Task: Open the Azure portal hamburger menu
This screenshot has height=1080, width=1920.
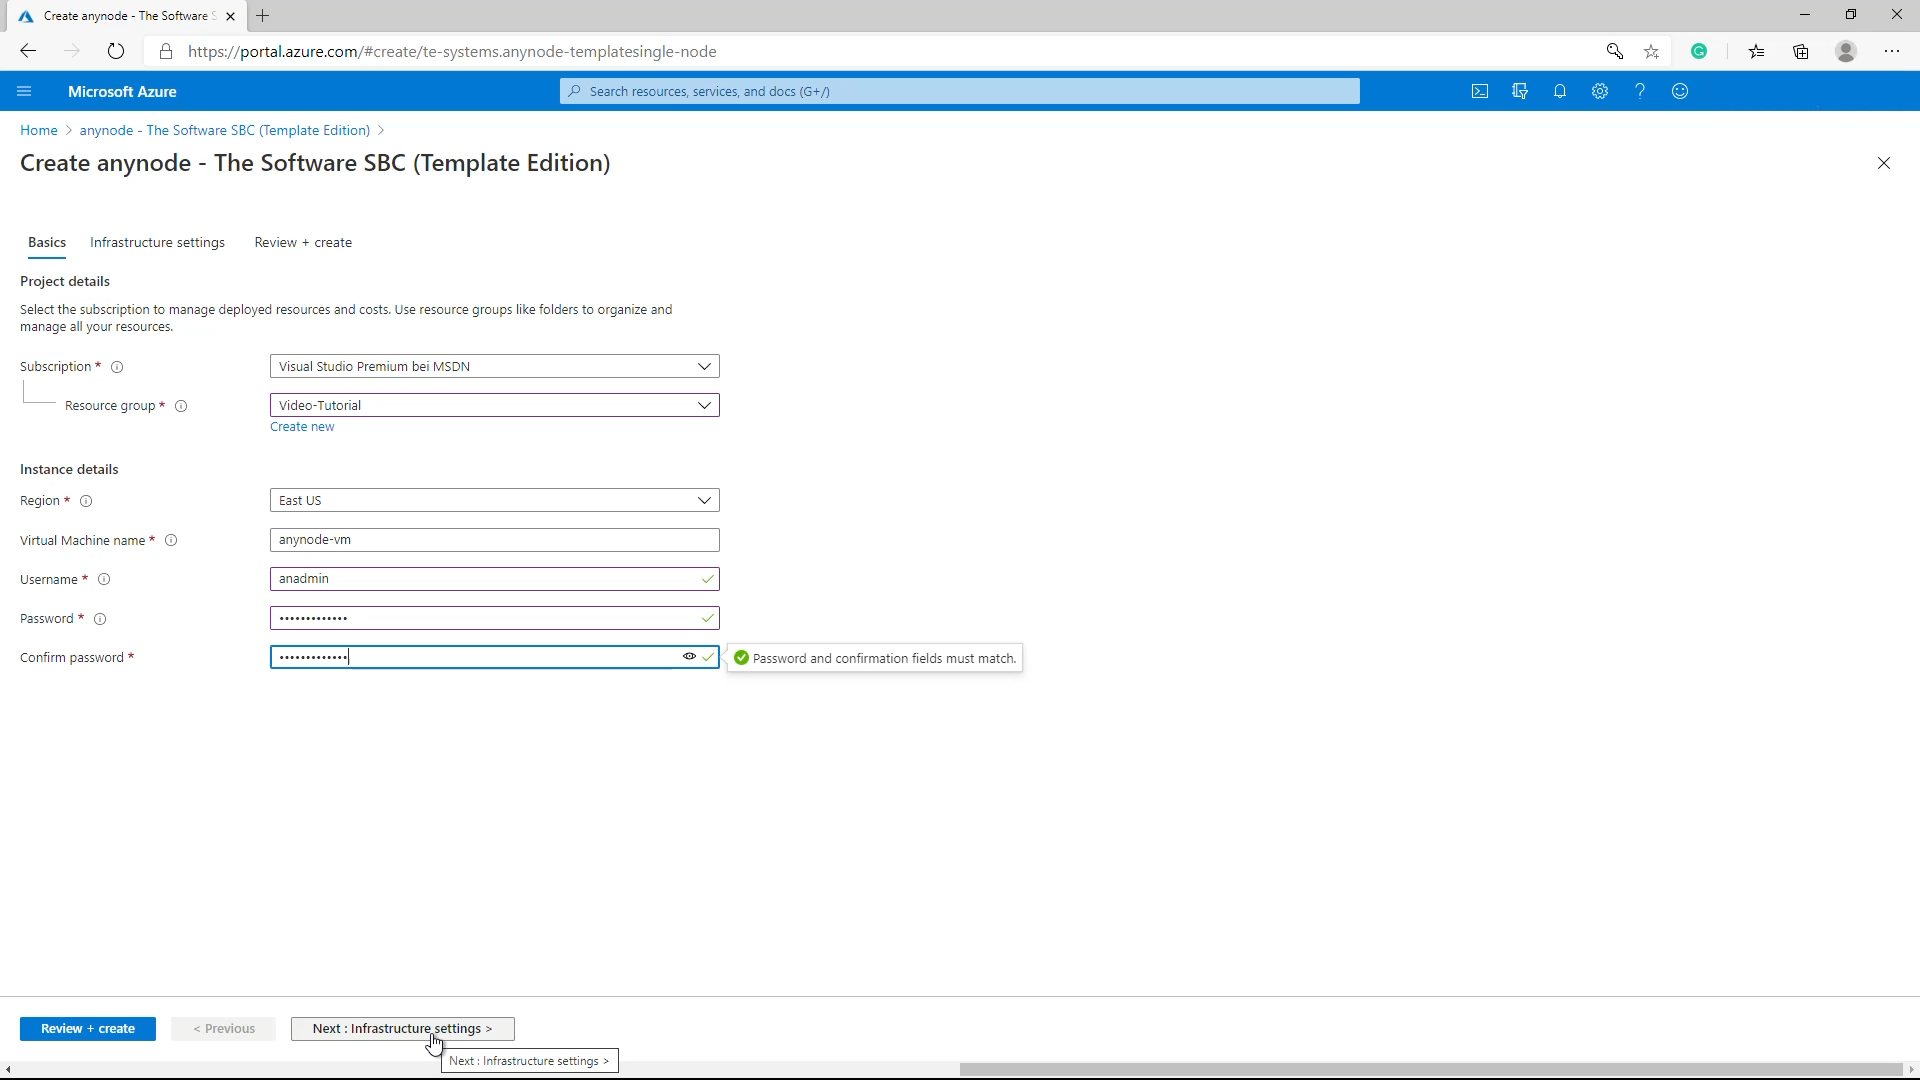Action: click(25, 91)
